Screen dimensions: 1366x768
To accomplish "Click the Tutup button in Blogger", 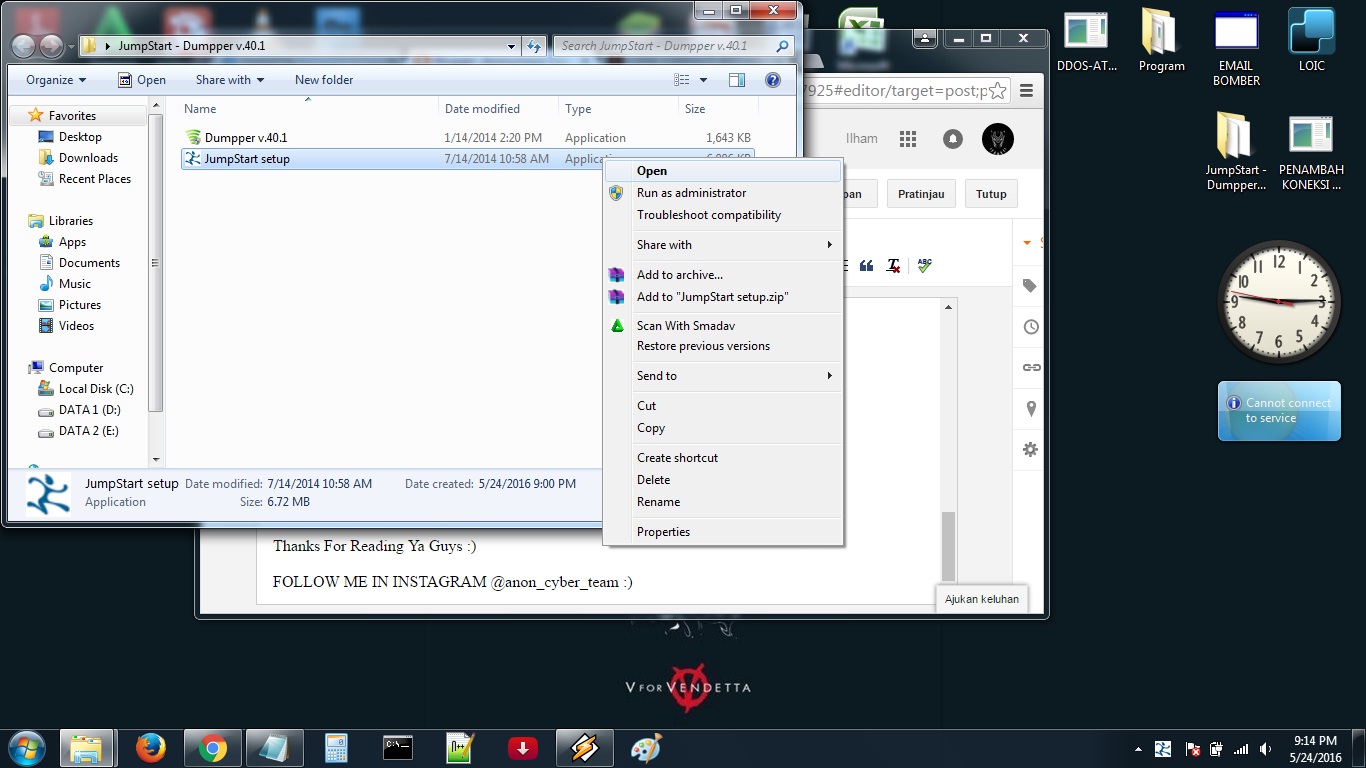I will 991,194.
